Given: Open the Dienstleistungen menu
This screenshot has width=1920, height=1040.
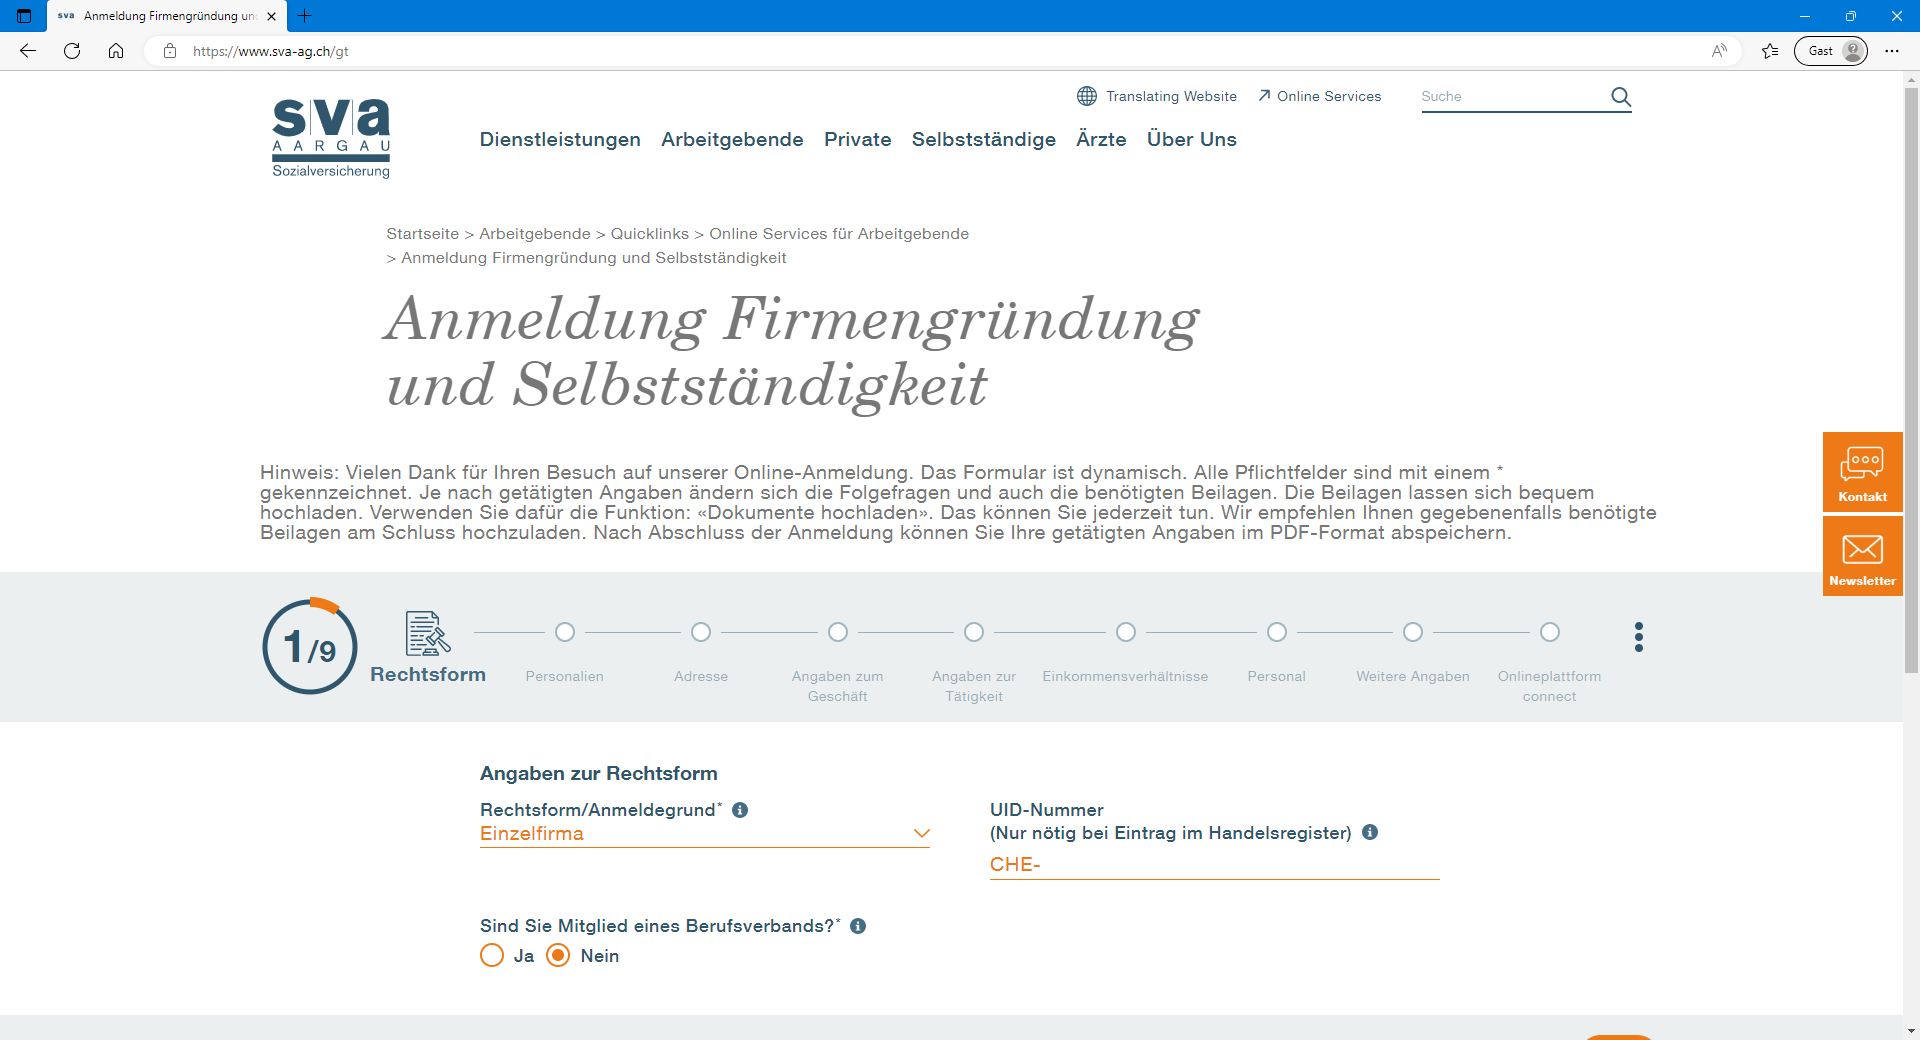Looking at the screenshot, I should pos(560,139).
